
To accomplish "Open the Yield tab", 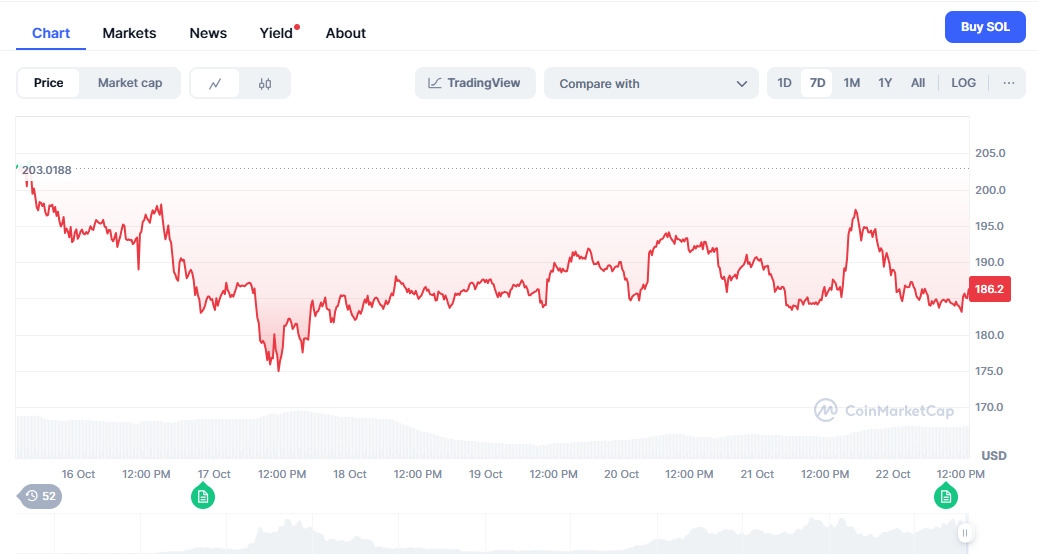I will pyautogui.click(x=276, y=33).
